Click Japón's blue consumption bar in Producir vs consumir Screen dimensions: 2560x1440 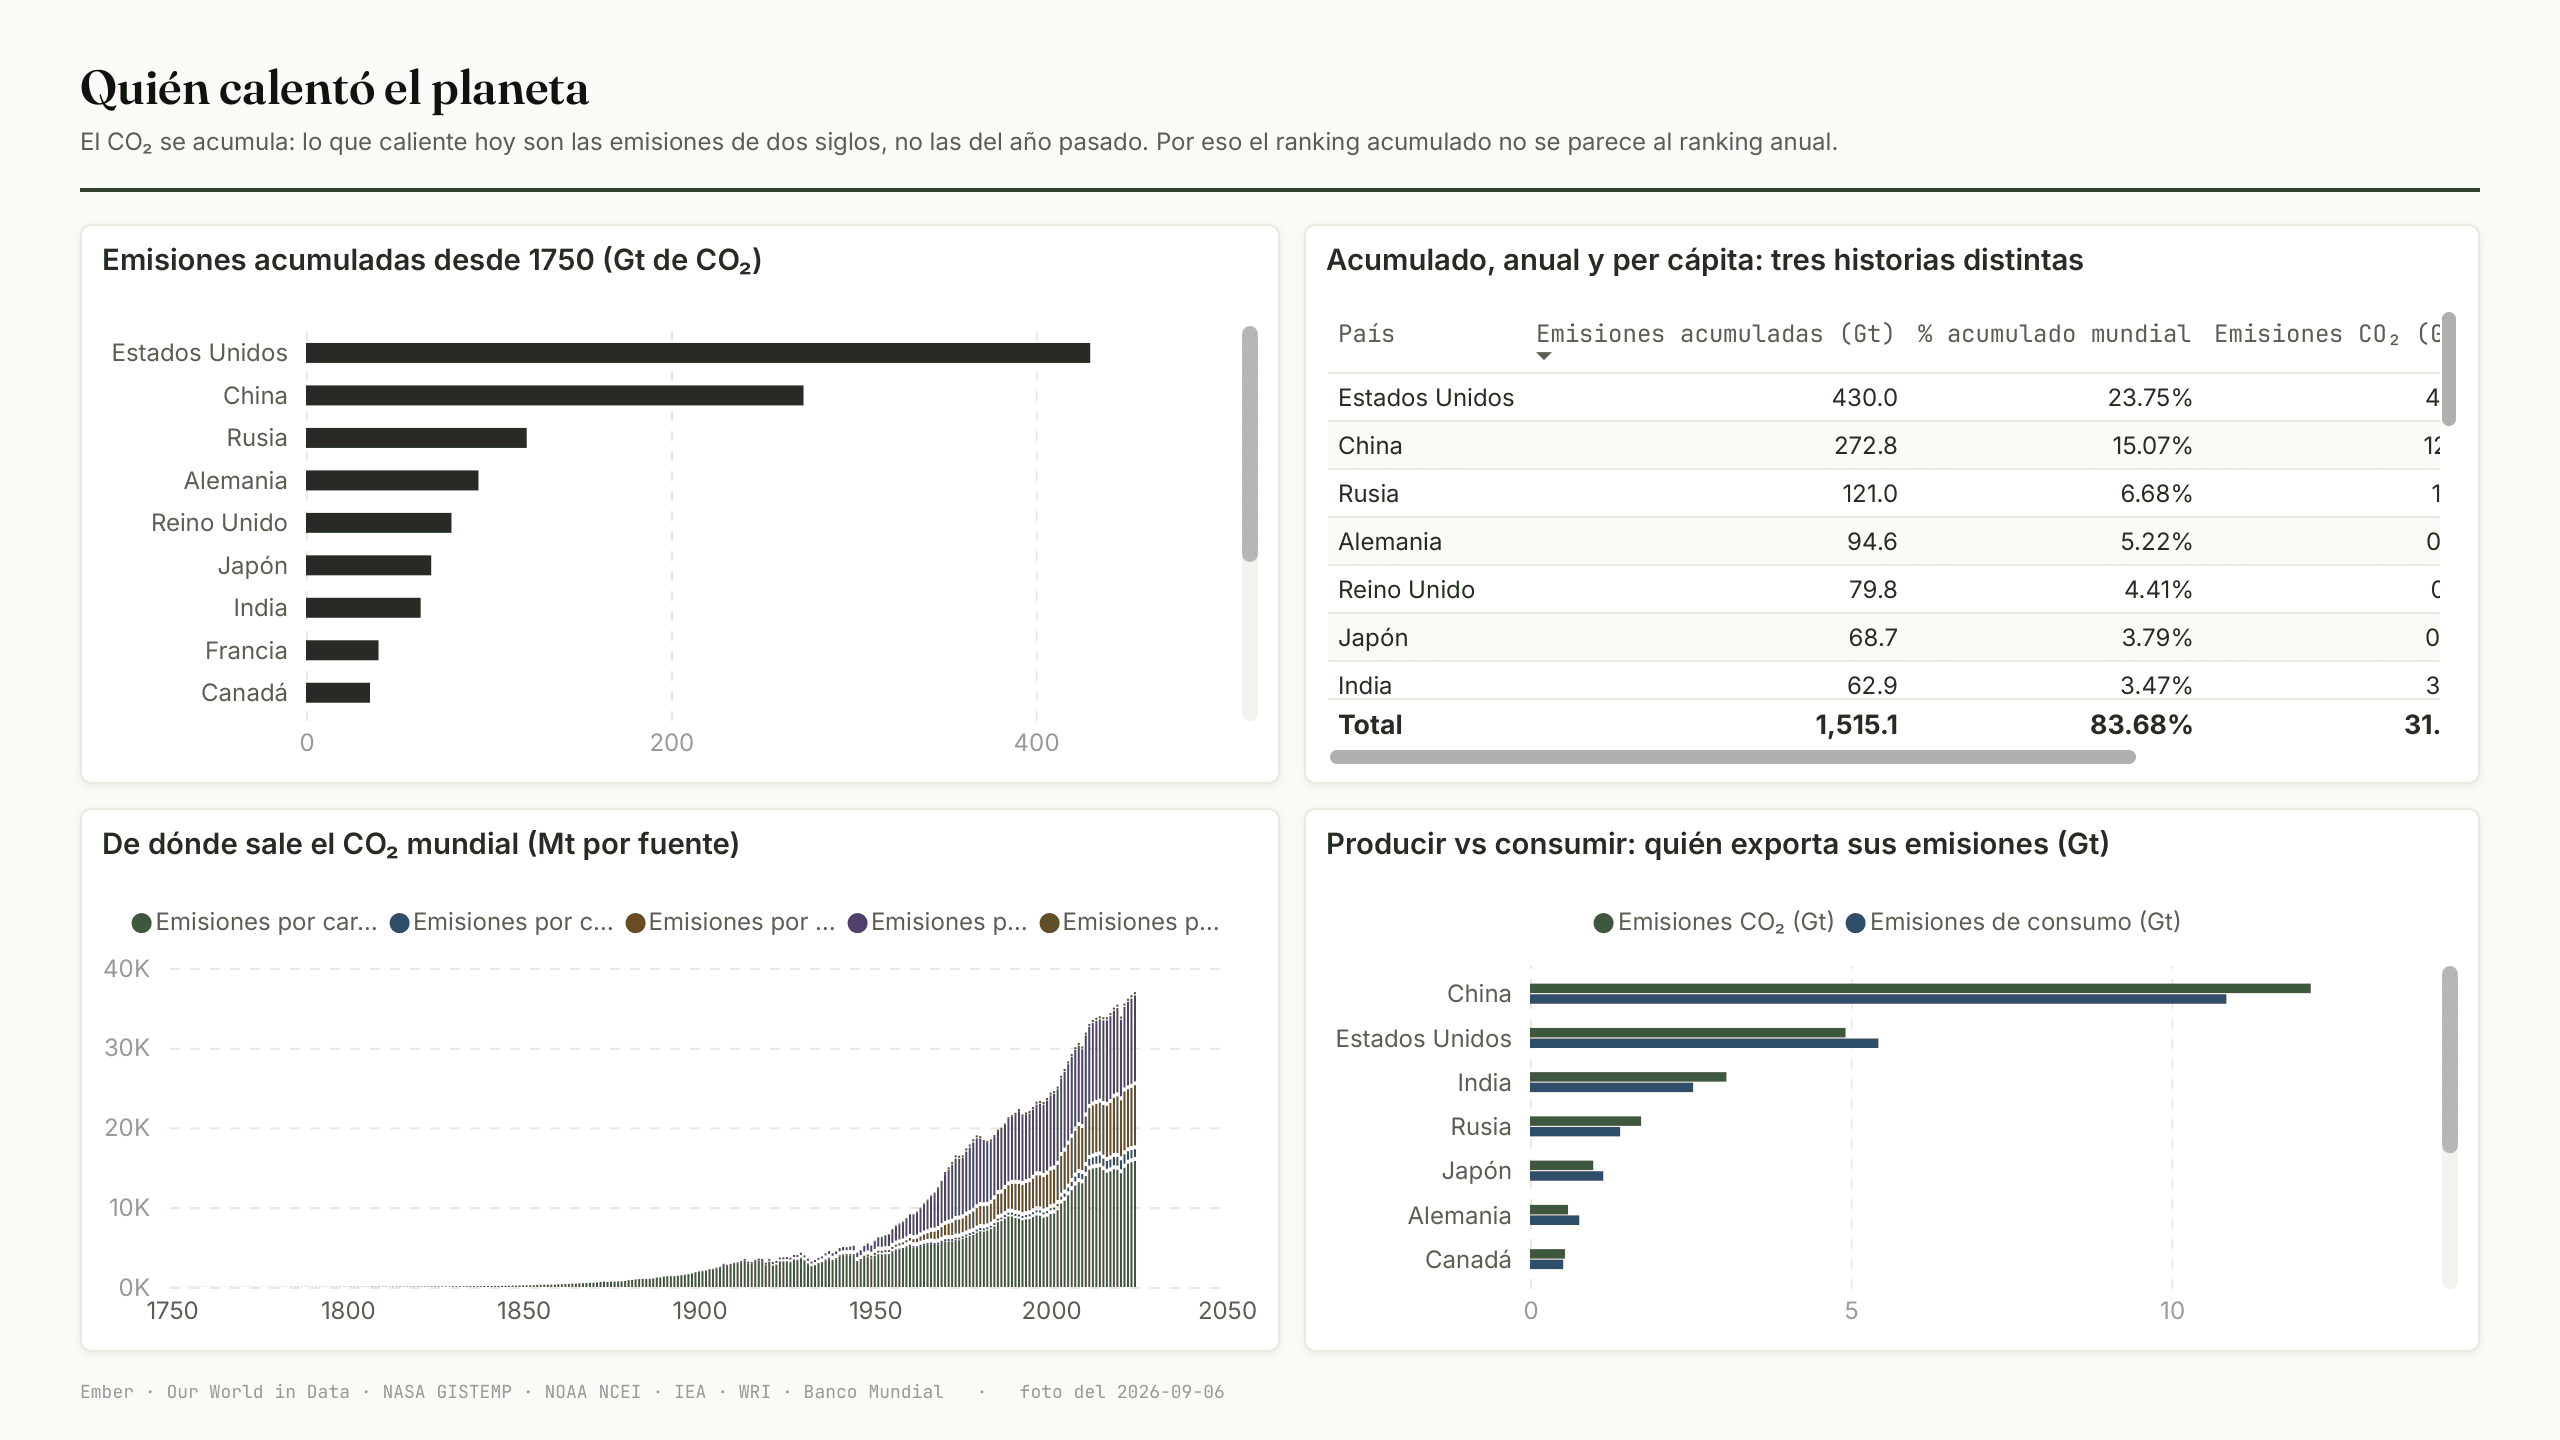tap(1566, 1176)
